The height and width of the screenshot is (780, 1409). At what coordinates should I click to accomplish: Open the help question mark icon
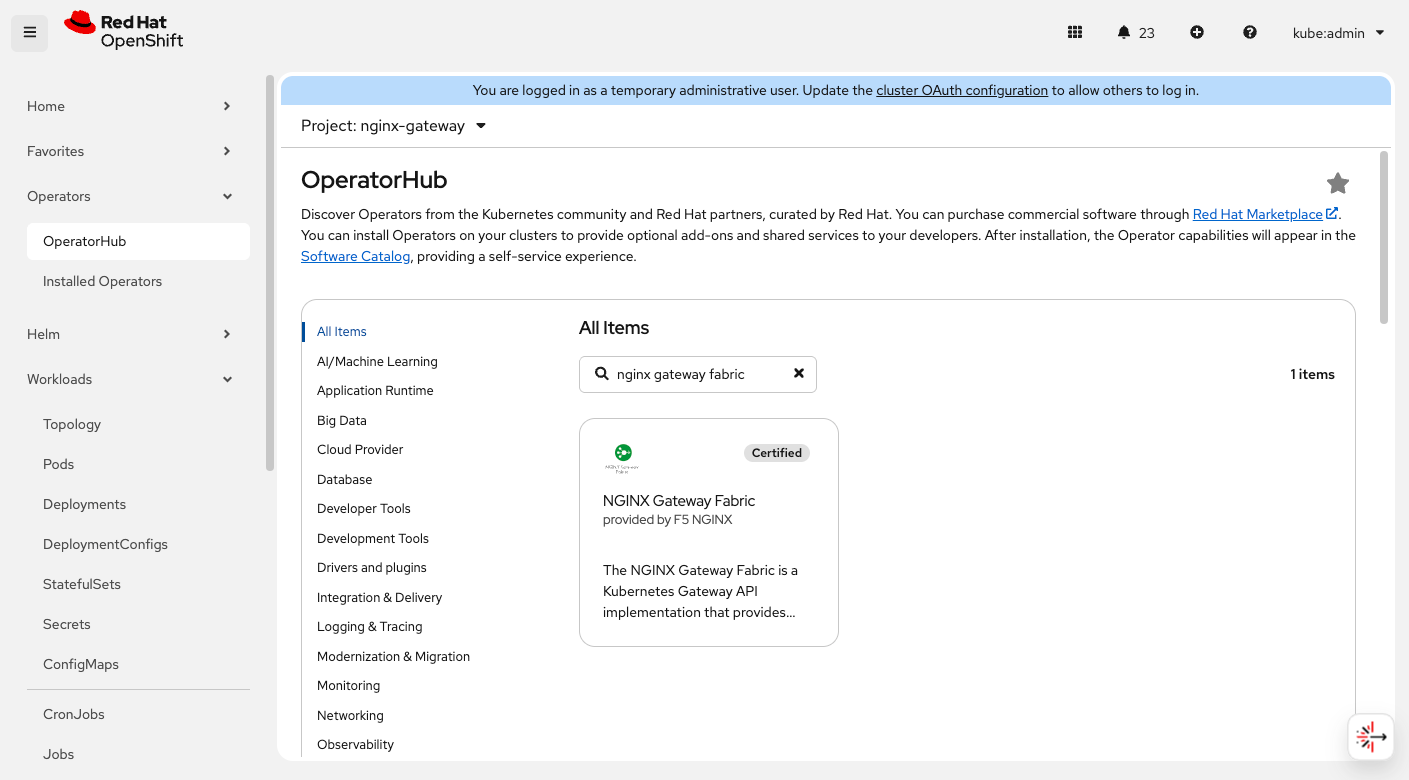tap(1249, 32)
